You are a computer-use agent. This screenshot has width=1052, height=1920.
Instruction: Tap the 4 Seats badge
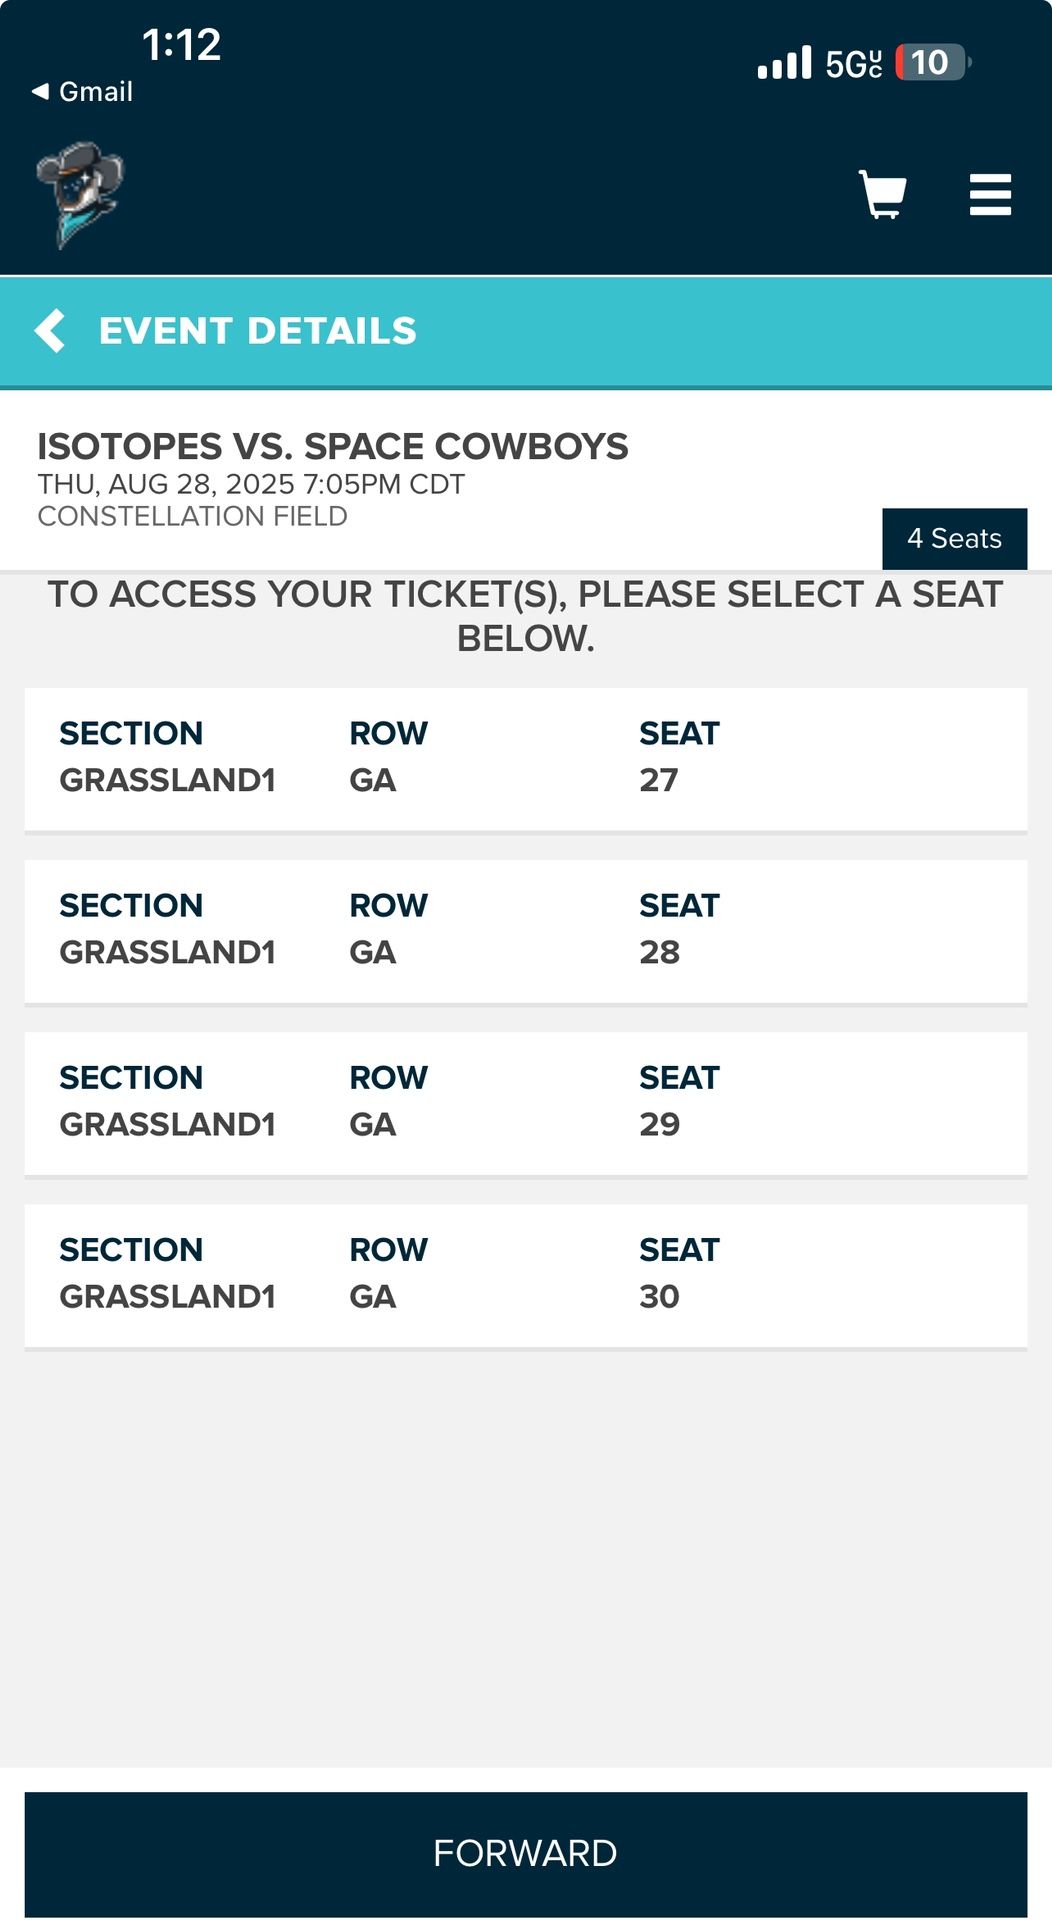pyautogui.click(x=954, y=539)
